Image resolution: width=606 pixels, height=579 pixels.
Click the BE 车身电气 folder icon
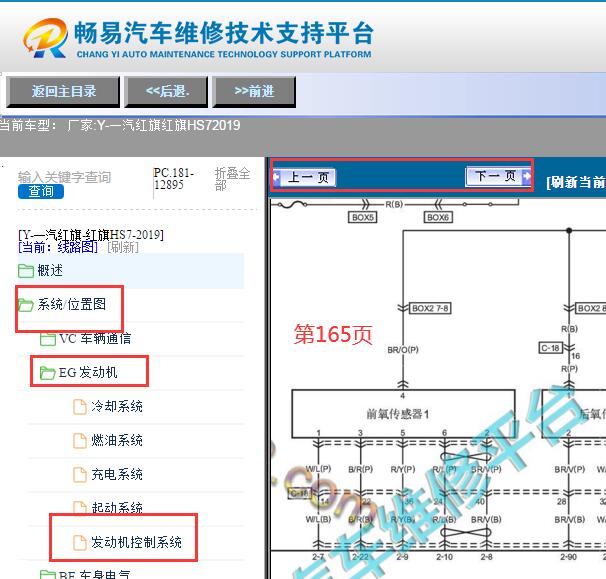48,574
